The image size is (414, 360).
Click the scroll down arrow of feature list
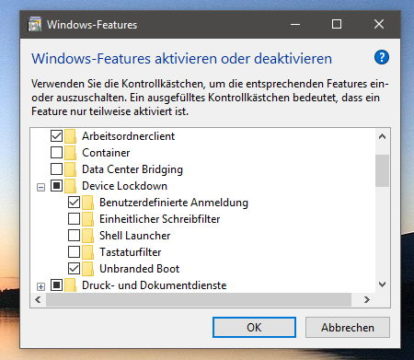(382, 284)
